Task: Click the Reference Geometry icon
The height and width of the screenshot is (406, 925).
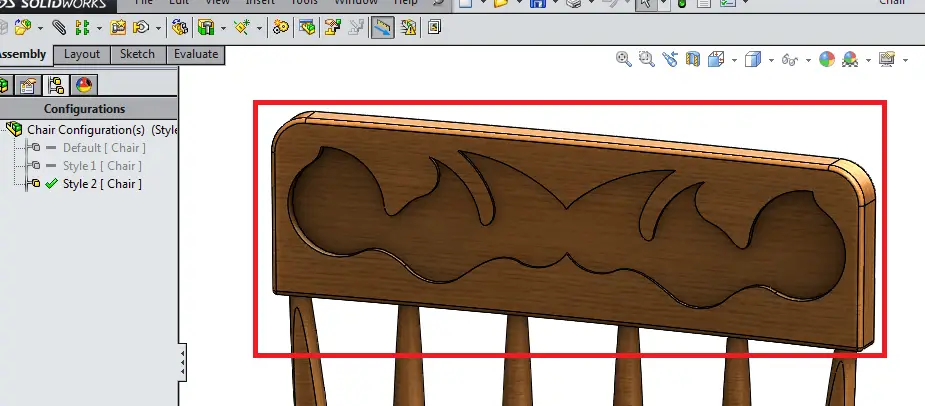Action: [242, 27]
